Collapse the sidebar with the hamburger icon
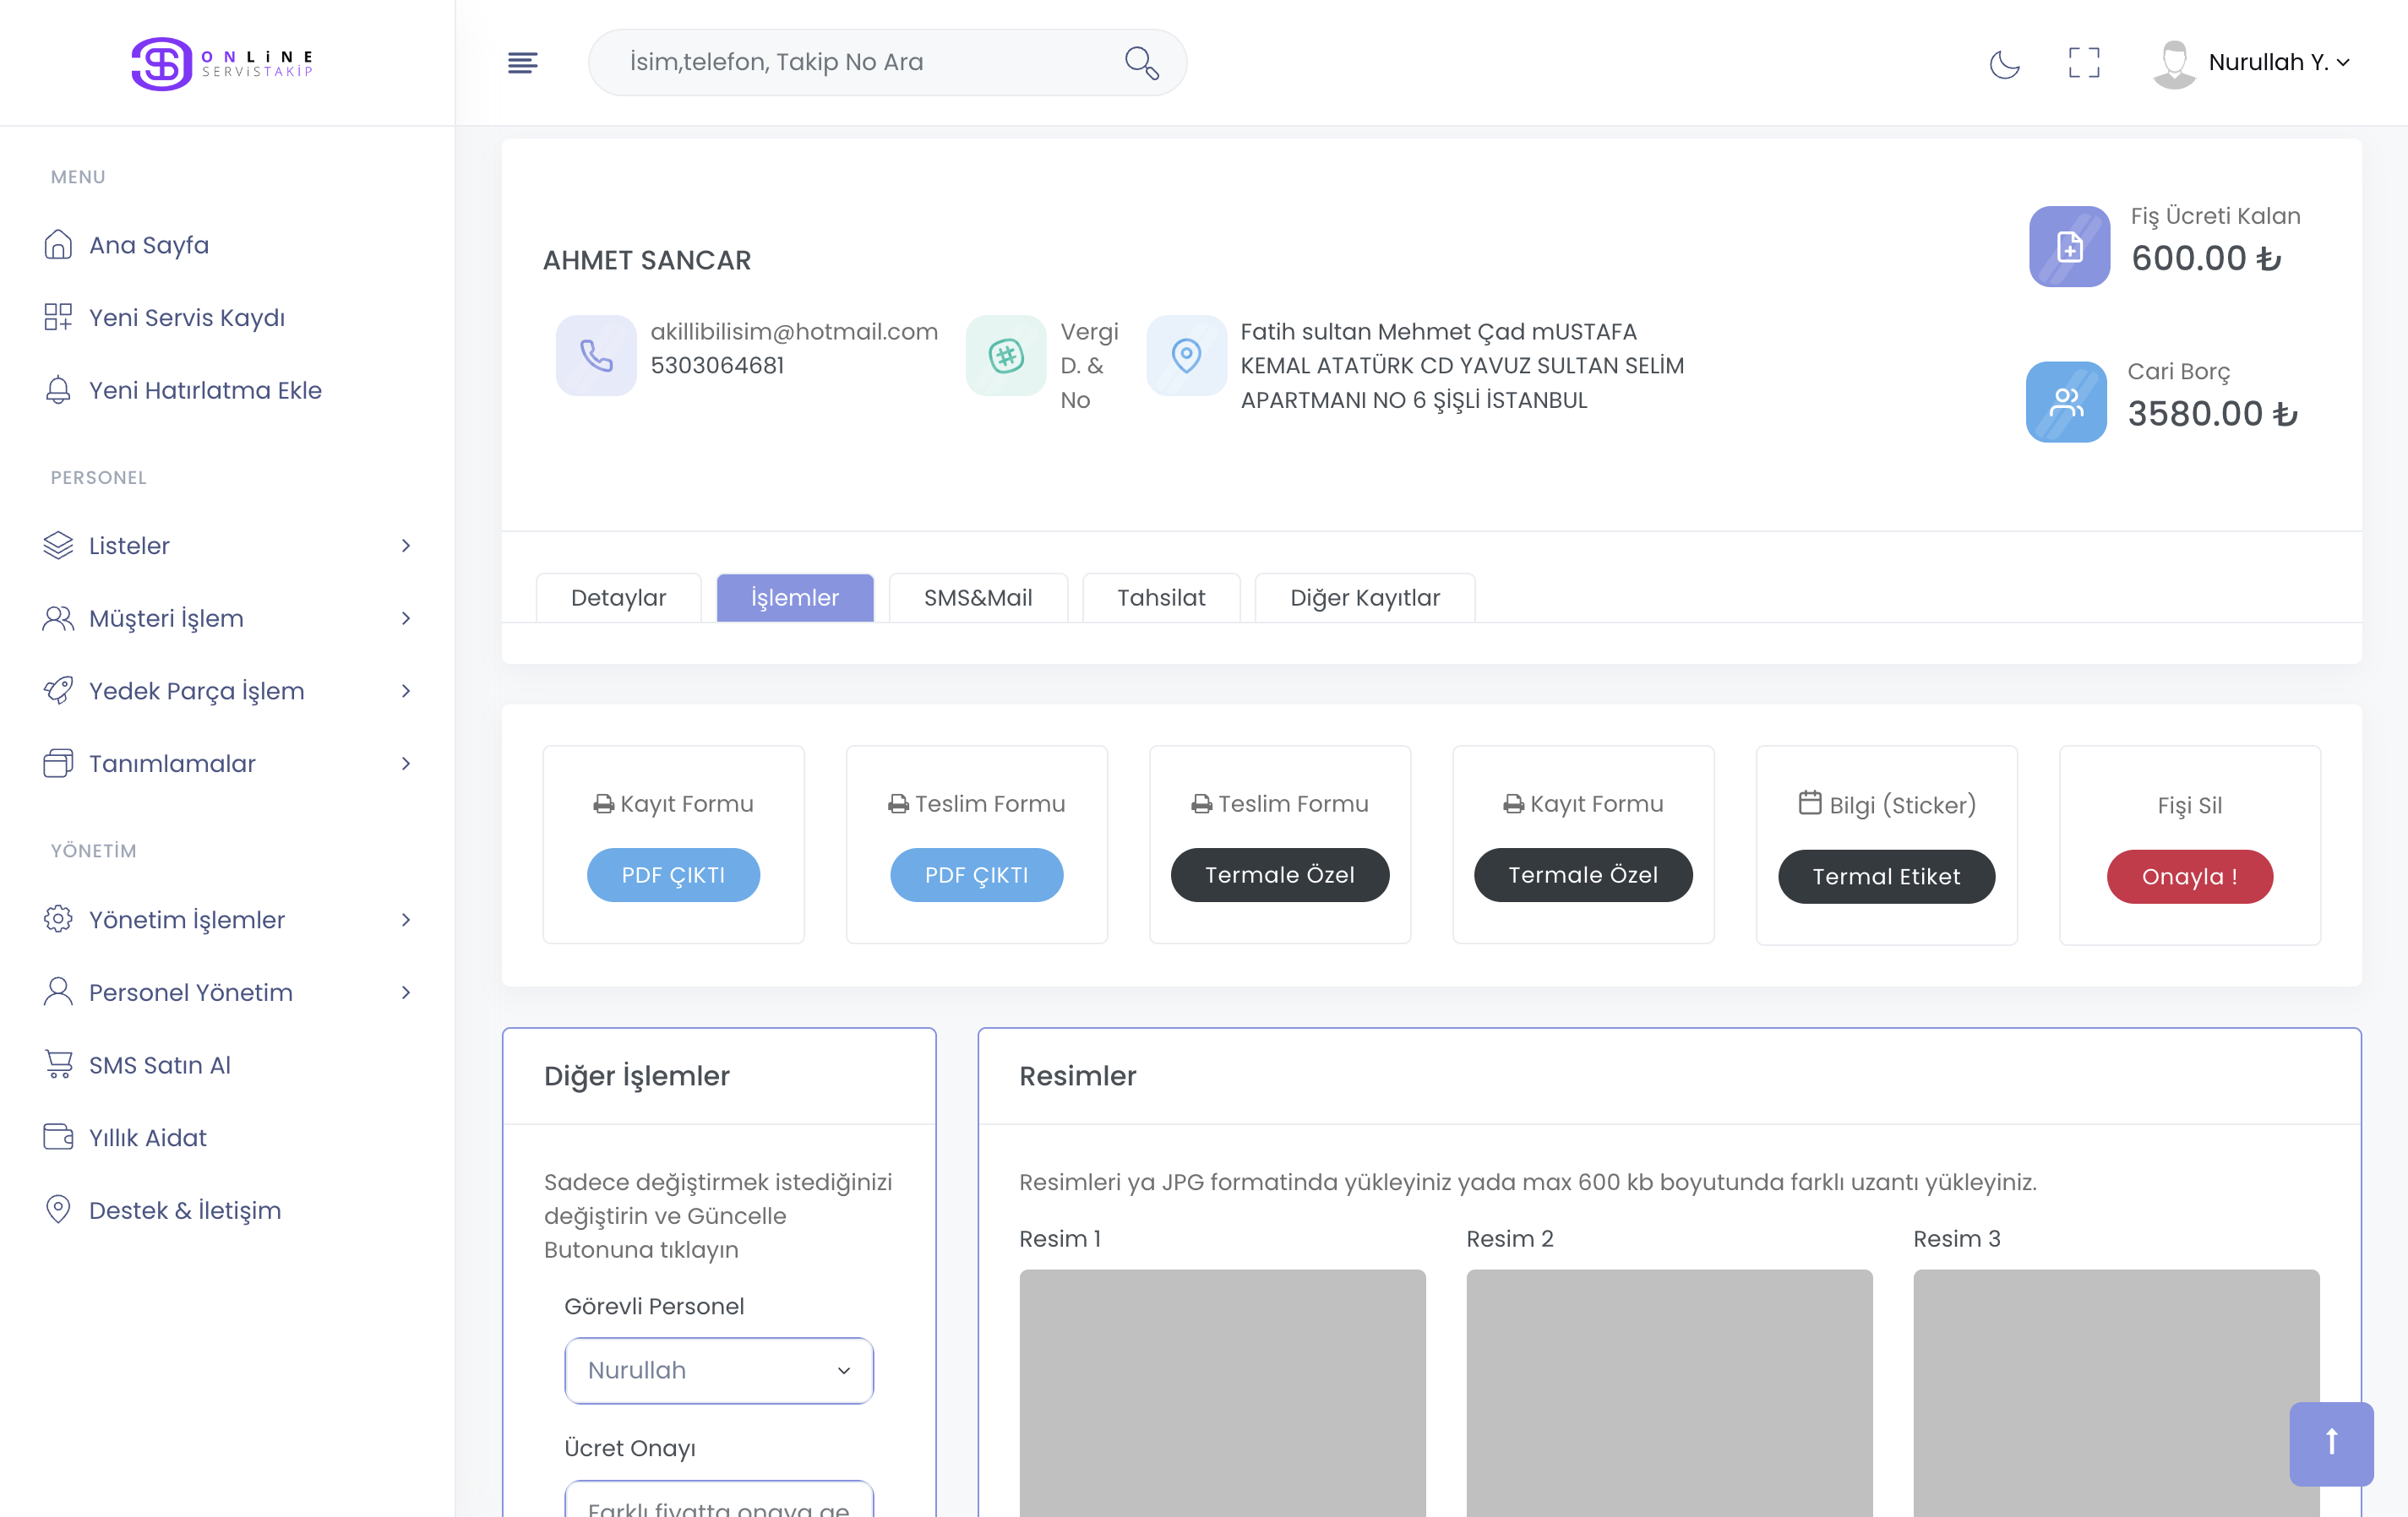 522,63
